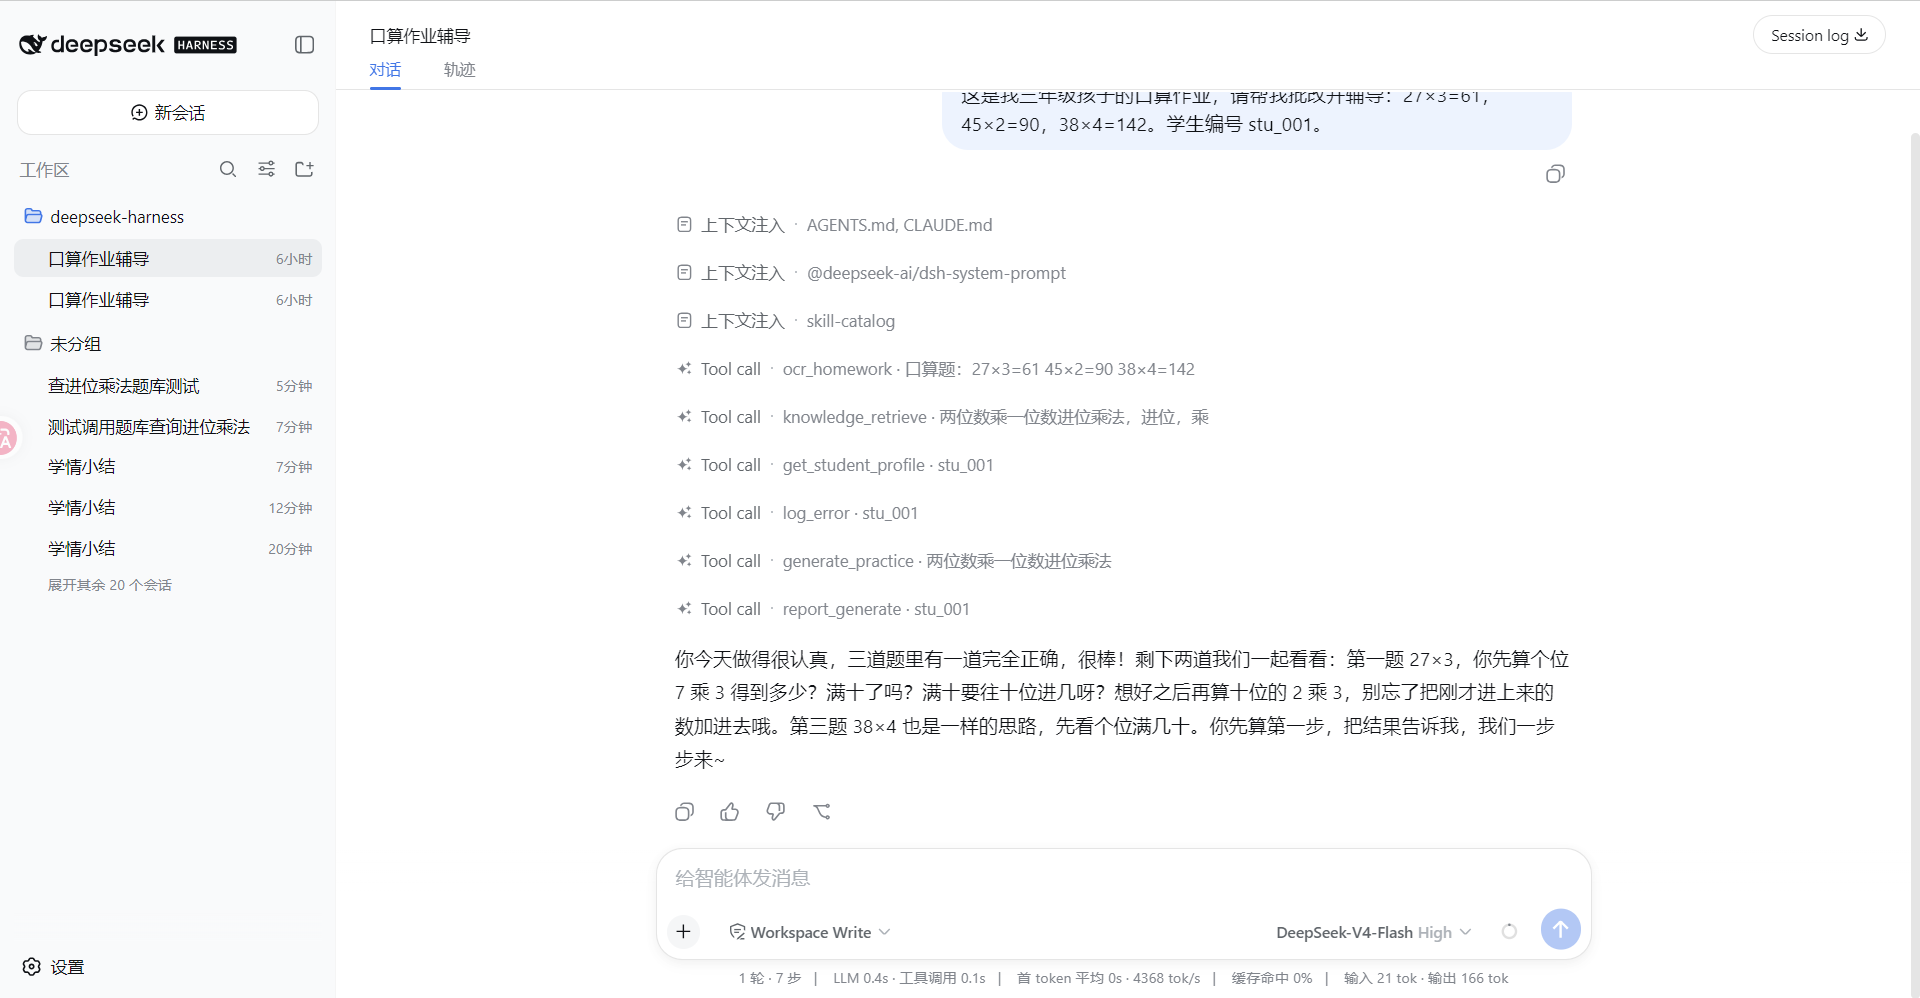This screenshot has width=1920, height=998.
Task: Copy the assistant reply icon
Action: pos(684,812)
